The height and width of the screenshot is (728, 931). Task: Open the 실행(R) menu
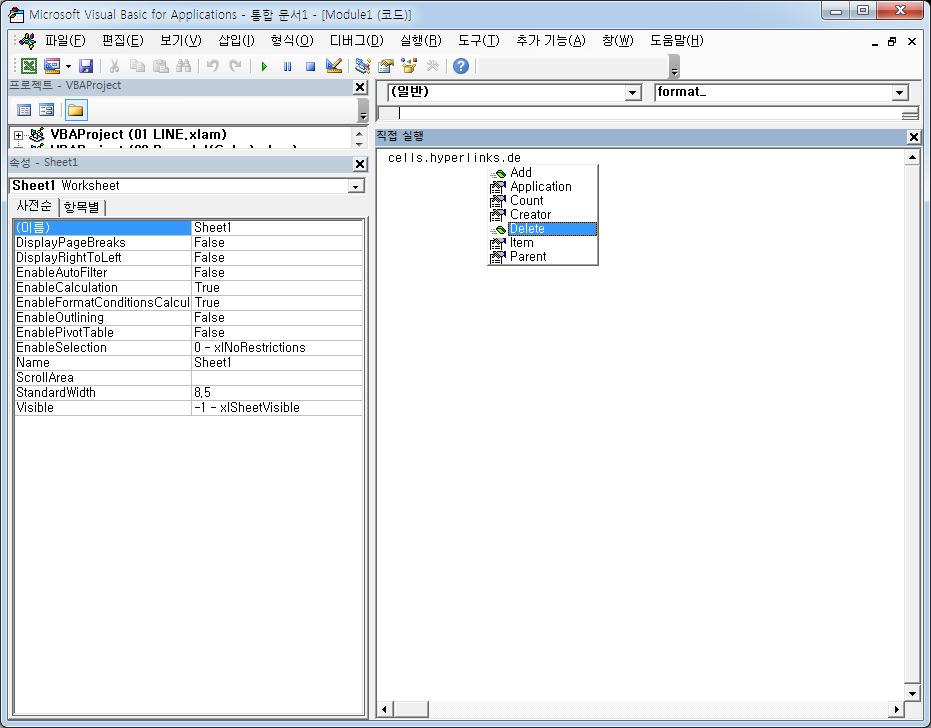(x=420, y=40)
